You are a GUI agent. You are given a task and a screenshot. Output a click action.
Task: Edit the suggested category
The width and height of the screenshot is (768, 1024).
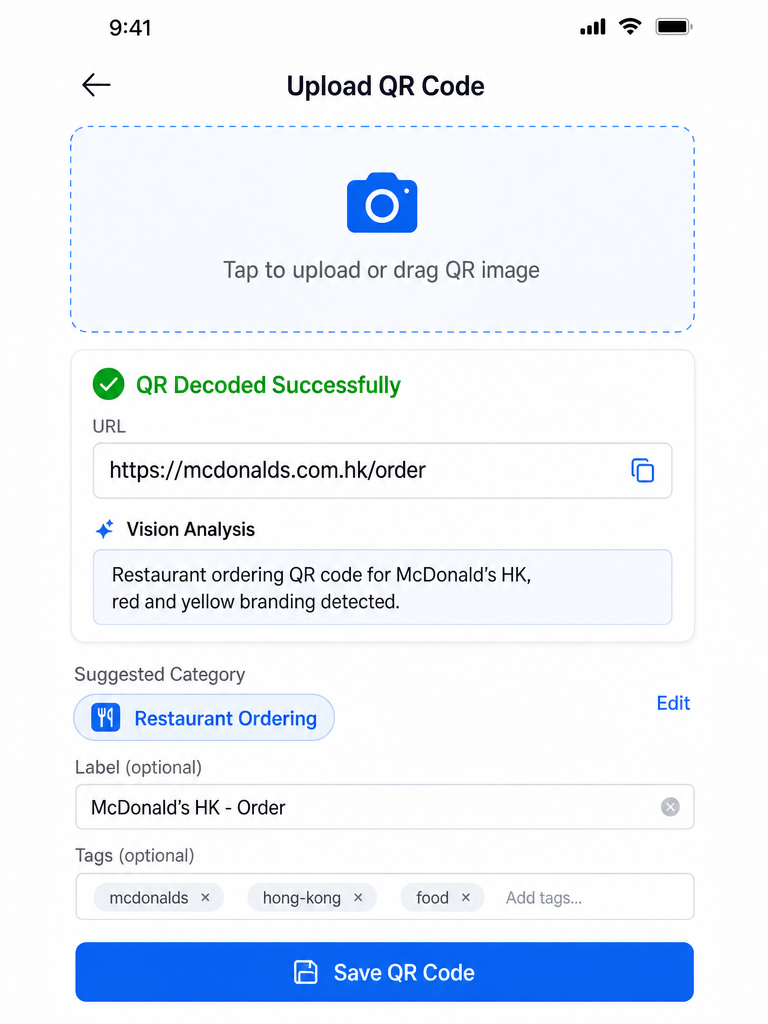(673, 703)
